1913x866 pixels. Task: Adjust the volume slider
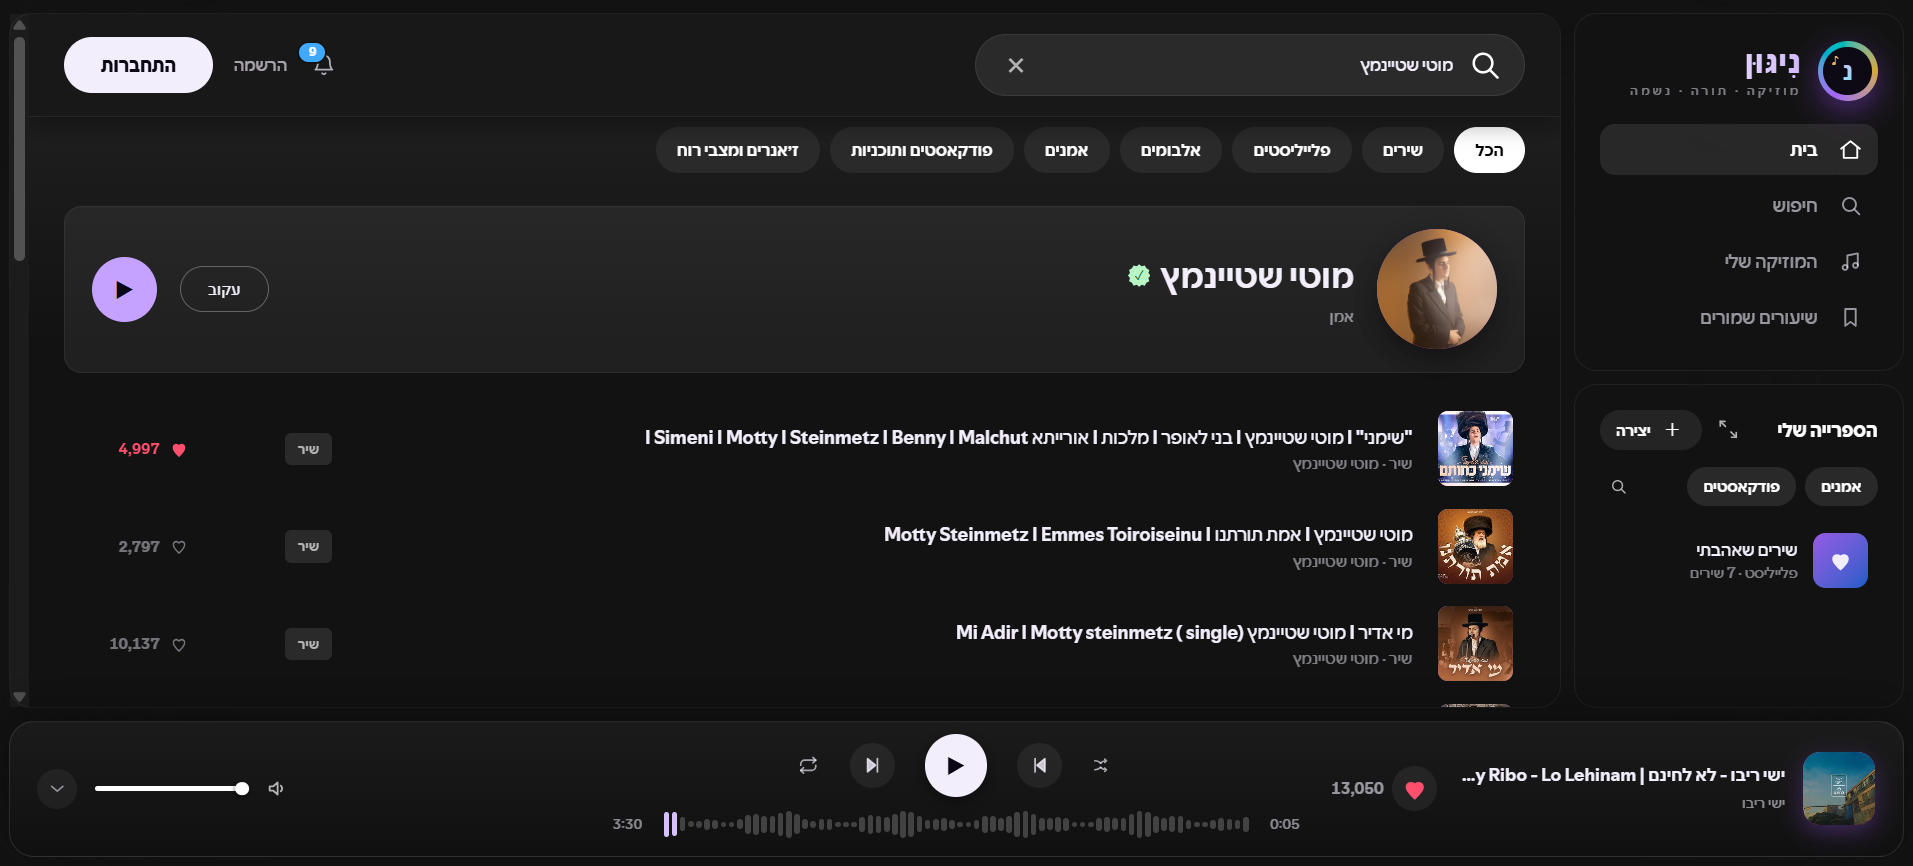coord(170,789)
